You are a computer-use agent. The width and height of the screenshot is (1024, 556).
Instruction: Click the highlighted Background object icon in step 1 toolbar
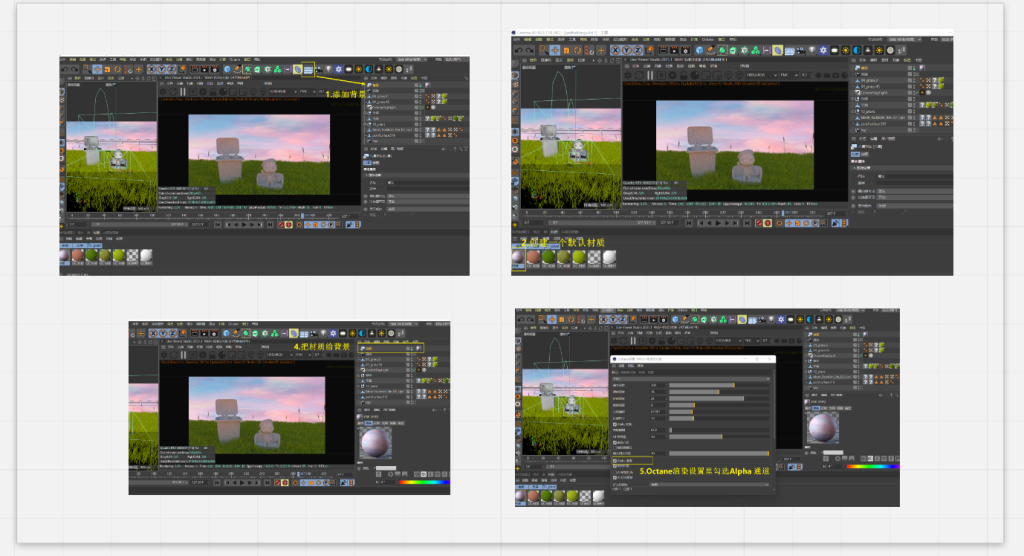(308, 69)
